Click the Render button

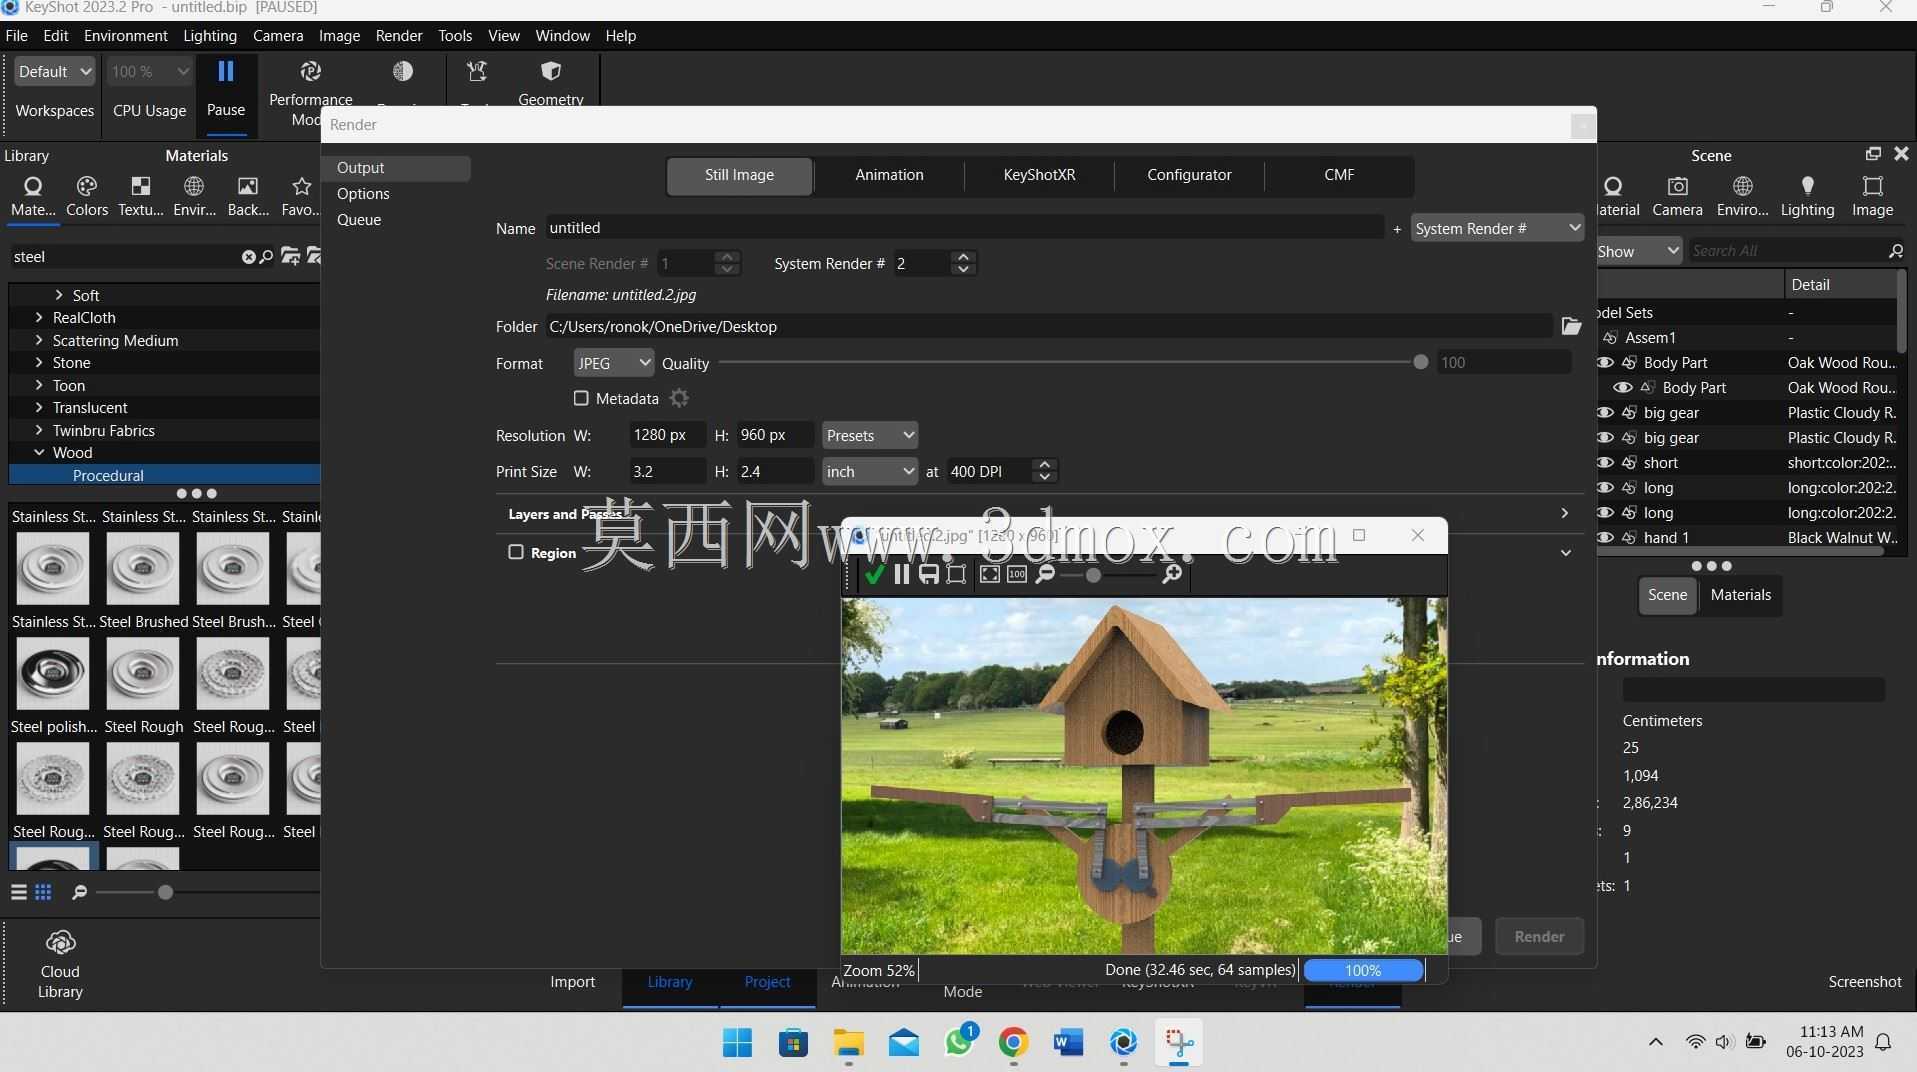point(1539,937)
